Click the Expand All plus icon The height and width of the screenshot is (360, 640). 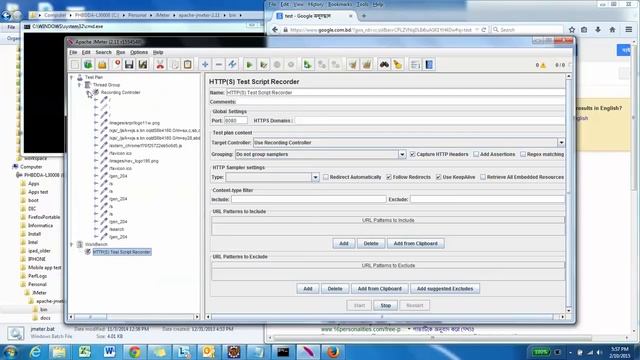205,64
